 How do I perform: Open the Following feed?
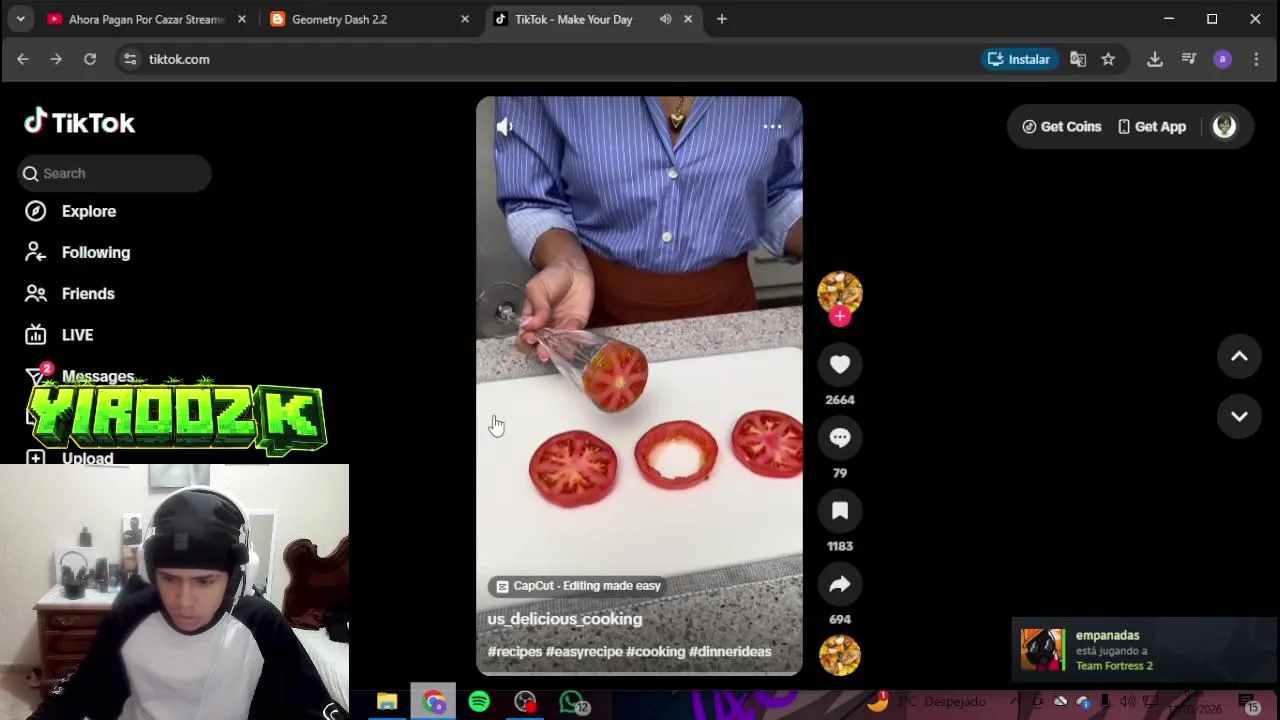tap(78, 252)
